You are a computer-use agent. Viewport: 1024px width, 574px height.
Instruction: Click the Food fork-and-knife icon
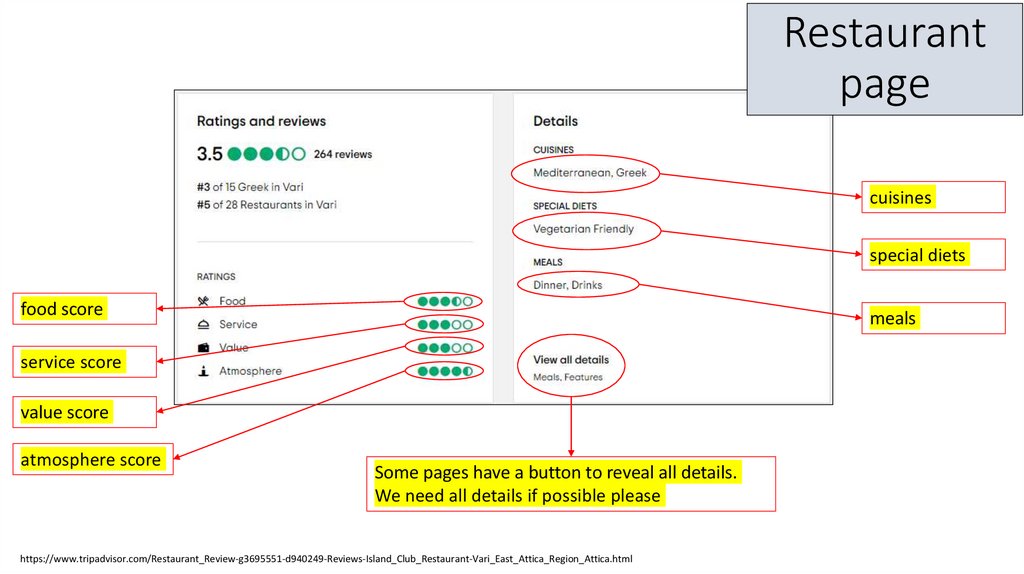(203, 301)
